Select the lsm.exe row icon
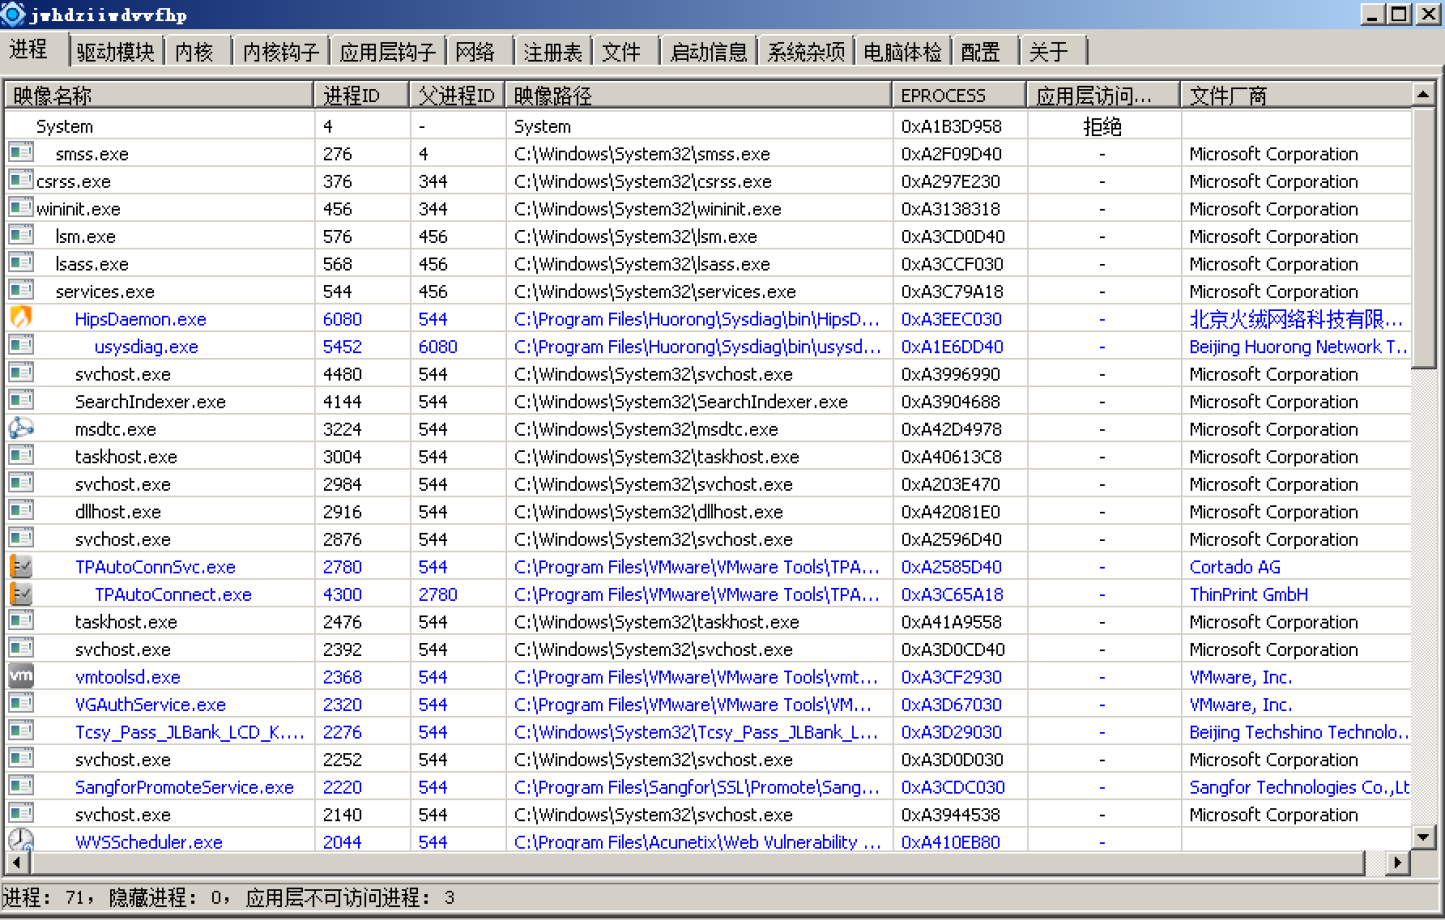Viewport: 1445px width, 920px height. click(x=21, y=235)
